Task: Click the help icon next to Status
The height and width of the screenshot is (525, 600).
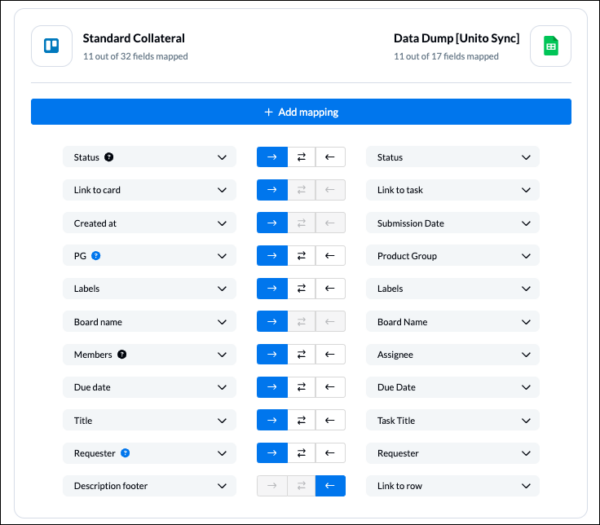Action: tap(109, 157)
